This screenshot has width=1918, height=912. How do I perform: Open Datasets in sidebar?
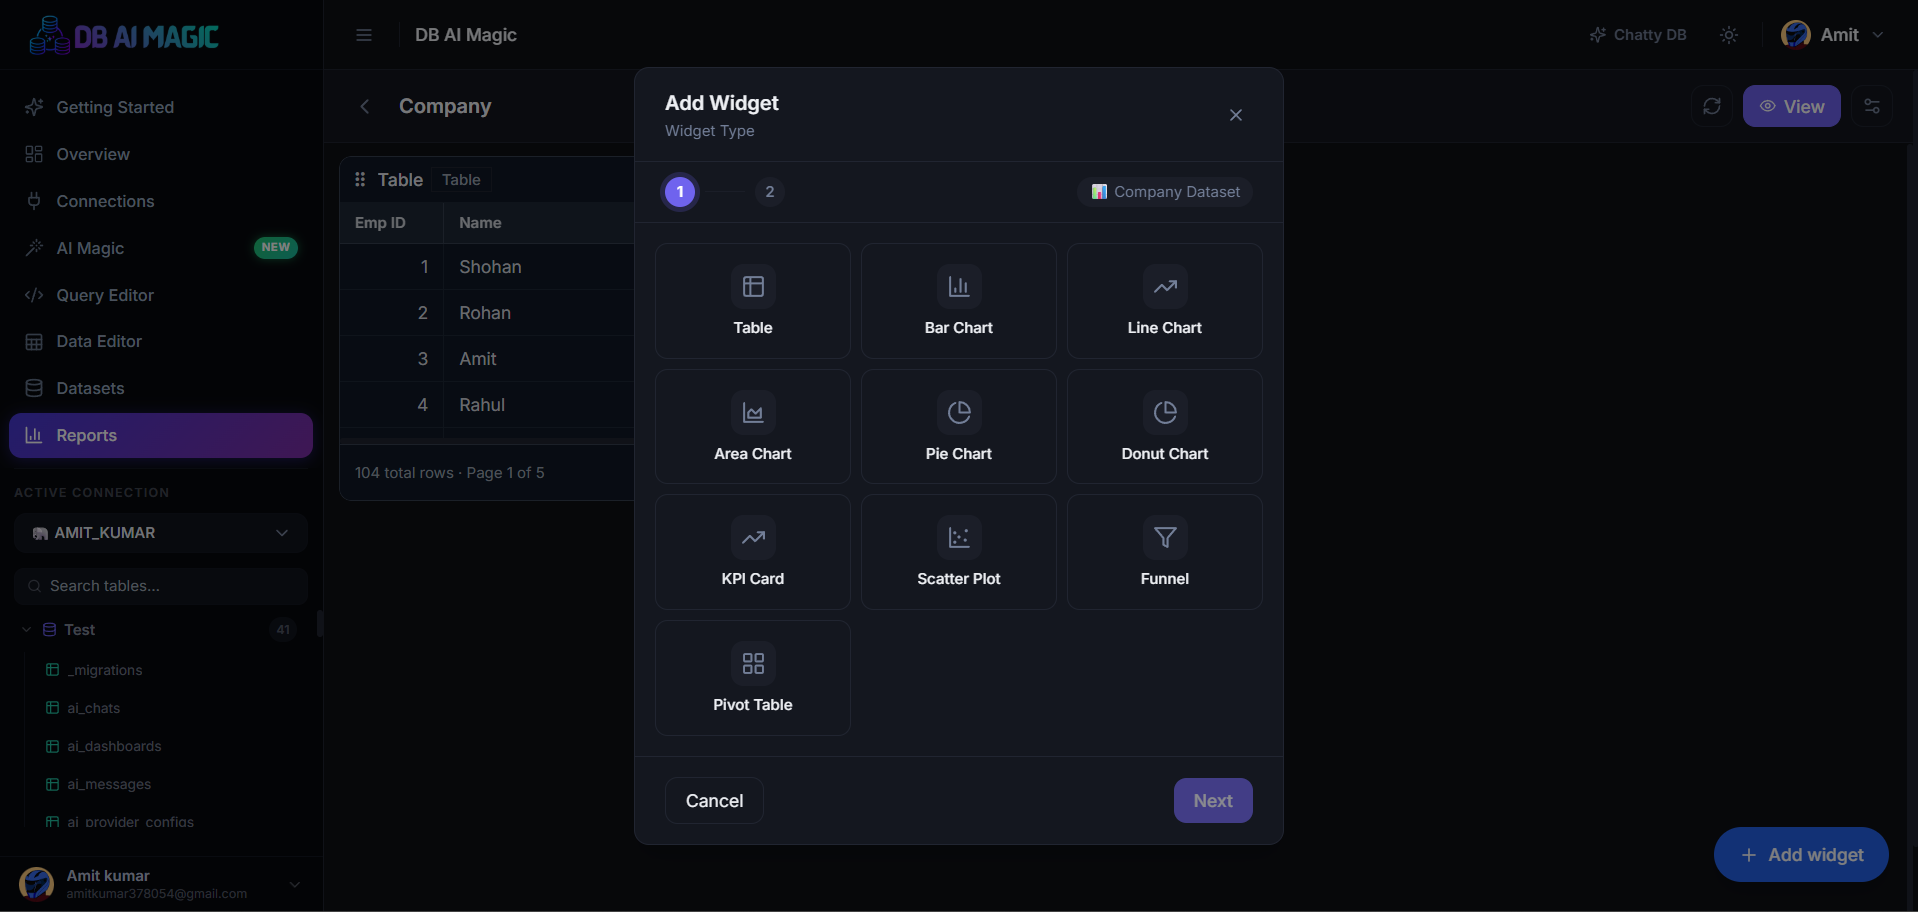pos(161,388)
